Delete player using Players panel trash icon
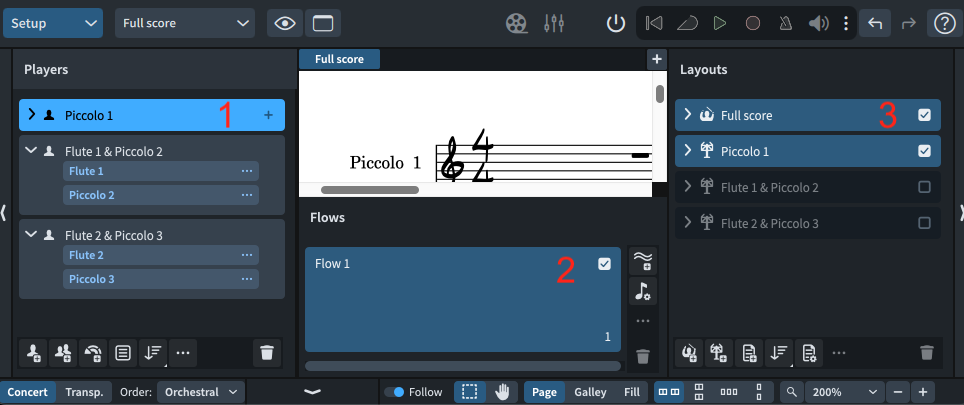The width and height of the screenshot is (964, 405). coord(266,352)
